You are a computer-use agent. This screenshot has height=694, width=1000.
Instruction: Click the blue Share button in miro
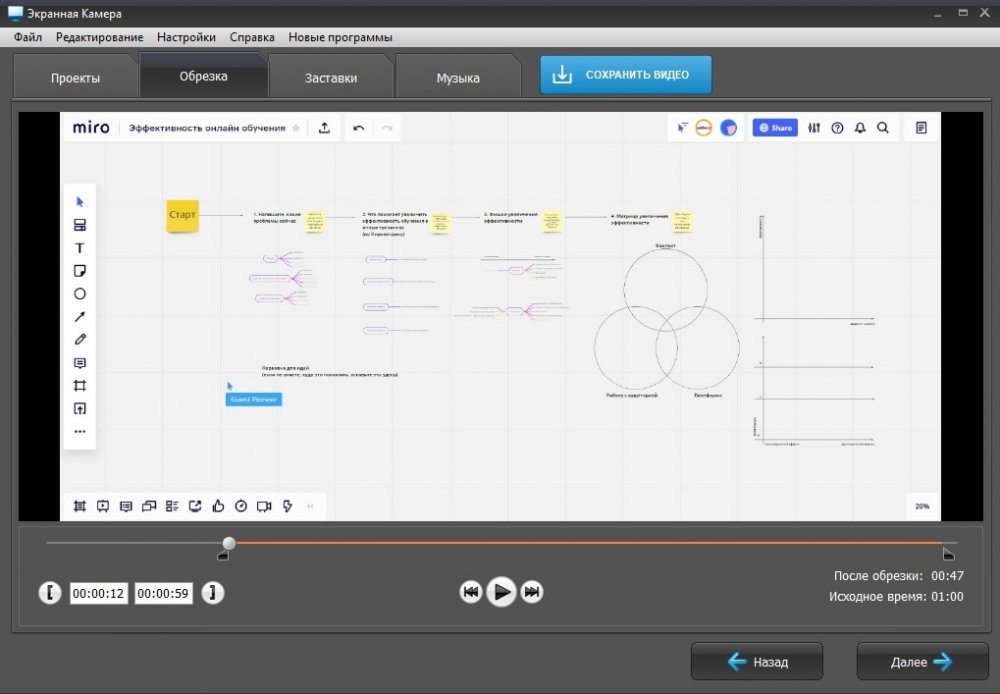tap(775, 128)
